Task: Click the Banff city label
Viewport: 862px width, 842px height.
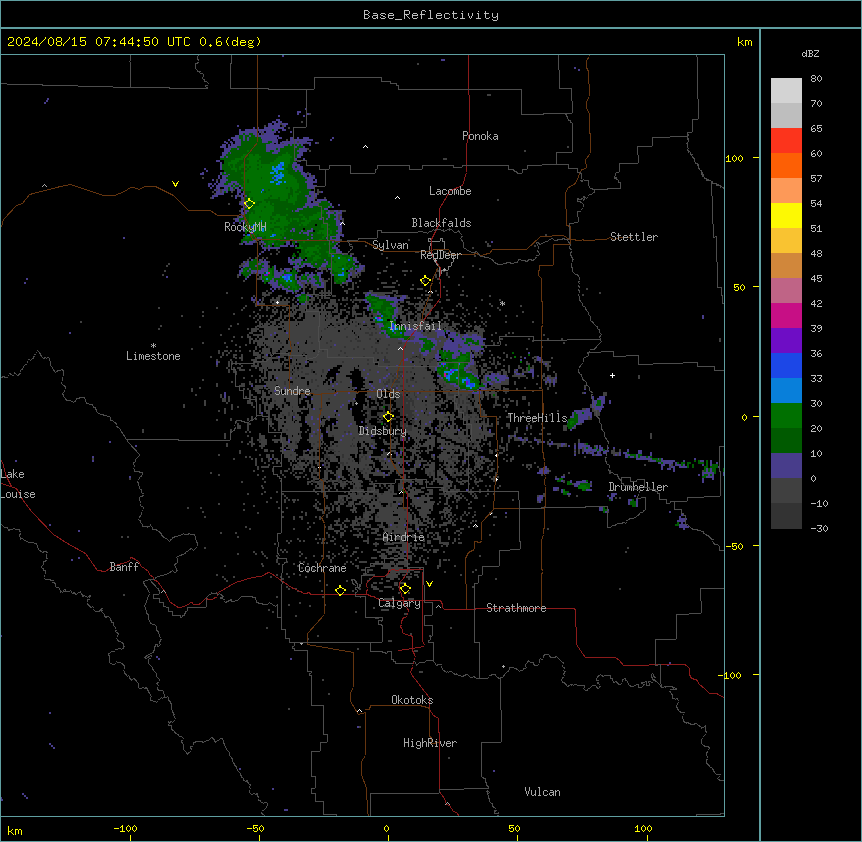Action: 124,567
